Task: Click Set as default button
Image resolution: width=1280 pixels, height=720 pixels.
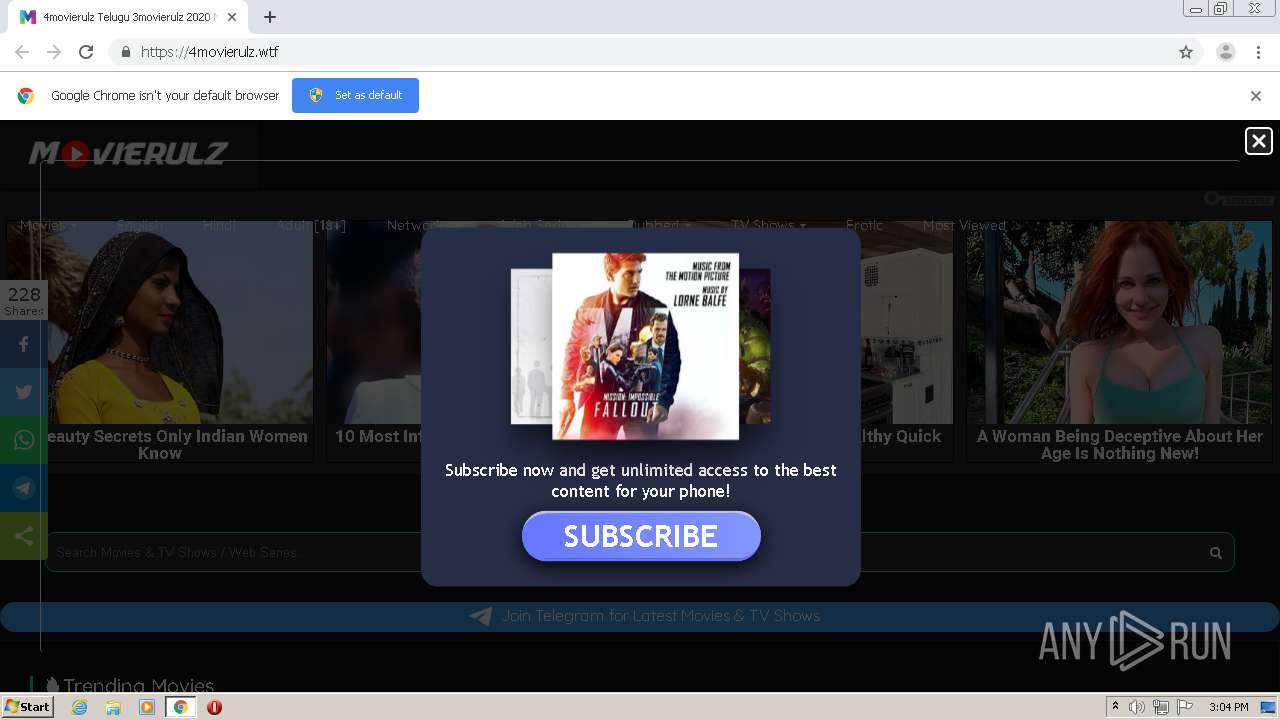Action: (355, 95)
